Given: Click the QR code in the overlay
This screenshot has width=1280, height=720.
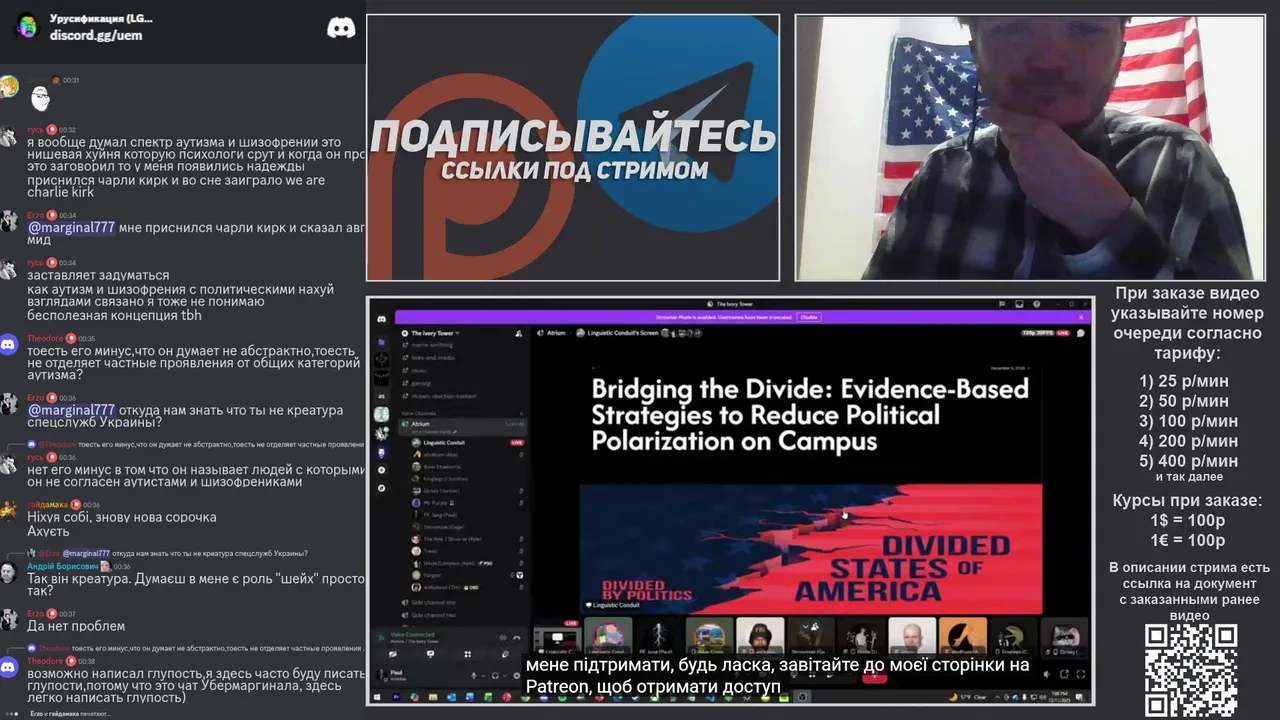Looking at the screenshot, I should click(x=1191, y=670).
